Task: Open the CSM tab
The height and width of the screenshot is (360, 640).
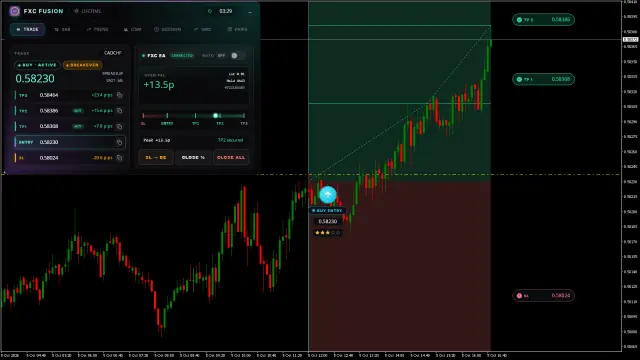Action: (x=132, y=29)
